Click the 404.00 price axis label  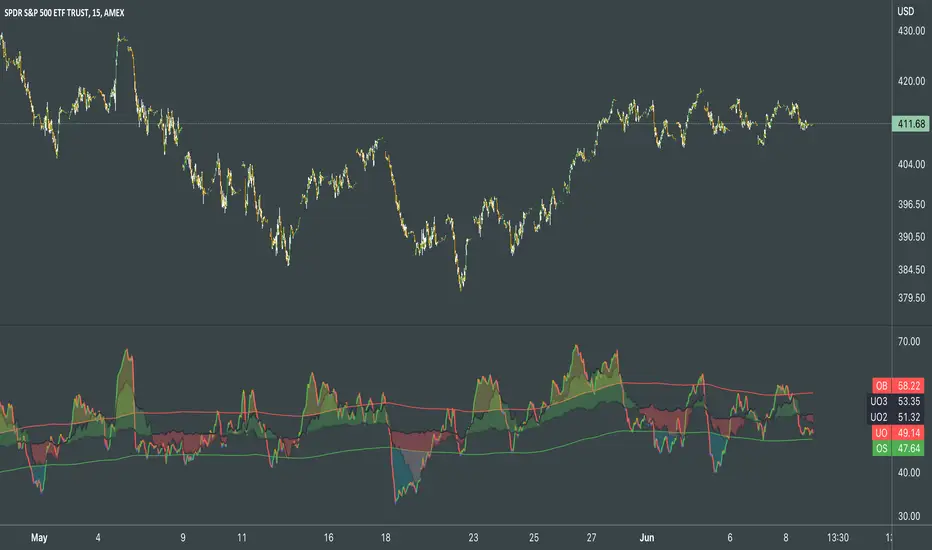(x=911, y=164)
